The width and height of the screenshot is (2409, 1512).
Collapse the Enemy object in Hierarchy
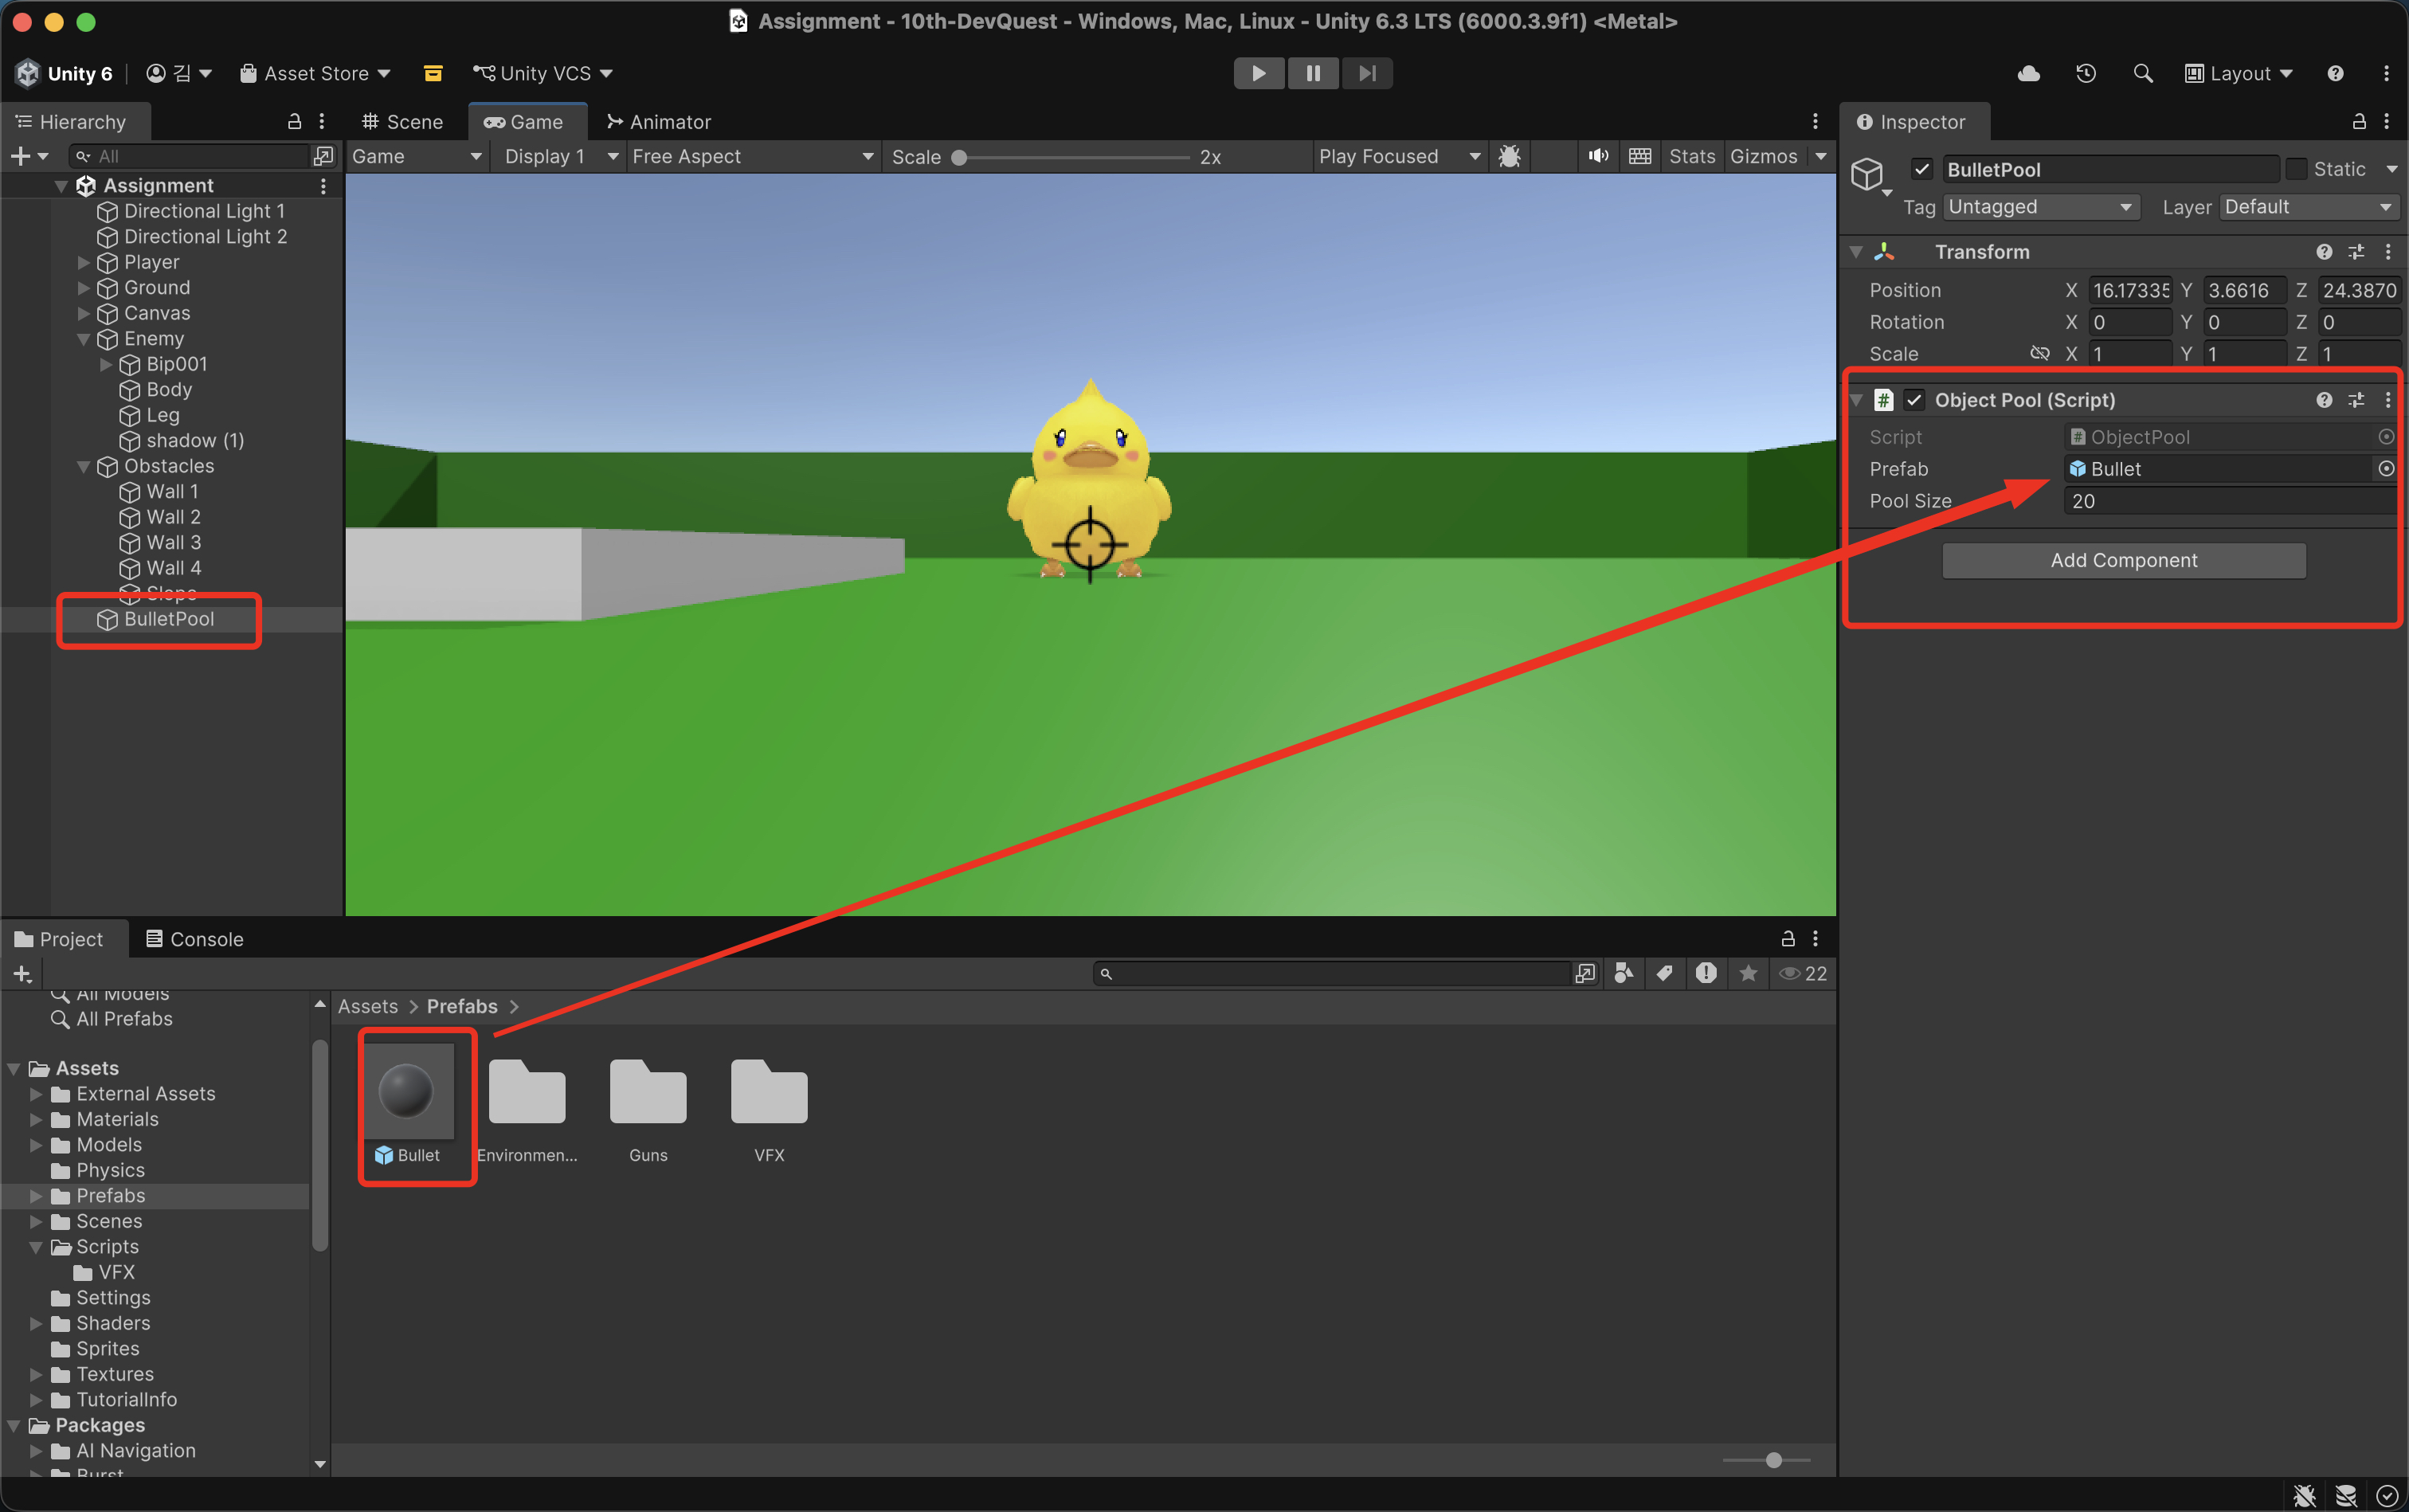coord(83,339)
